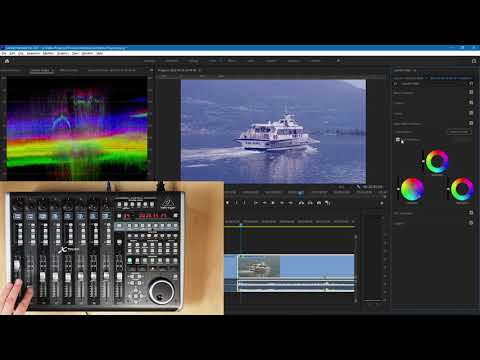The width and height of the screenshot is (480, 360).
Task: Toggle the Creative section enable checkbox
Action: point(471,102)
